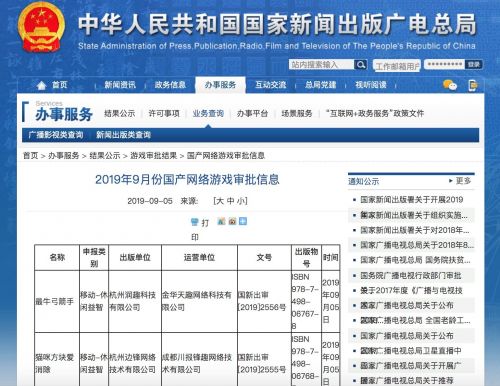Open notice 国家新闻出版署关于组织实施...
Viewport: 500px width, 386px height.
click(x=414, y=215)
